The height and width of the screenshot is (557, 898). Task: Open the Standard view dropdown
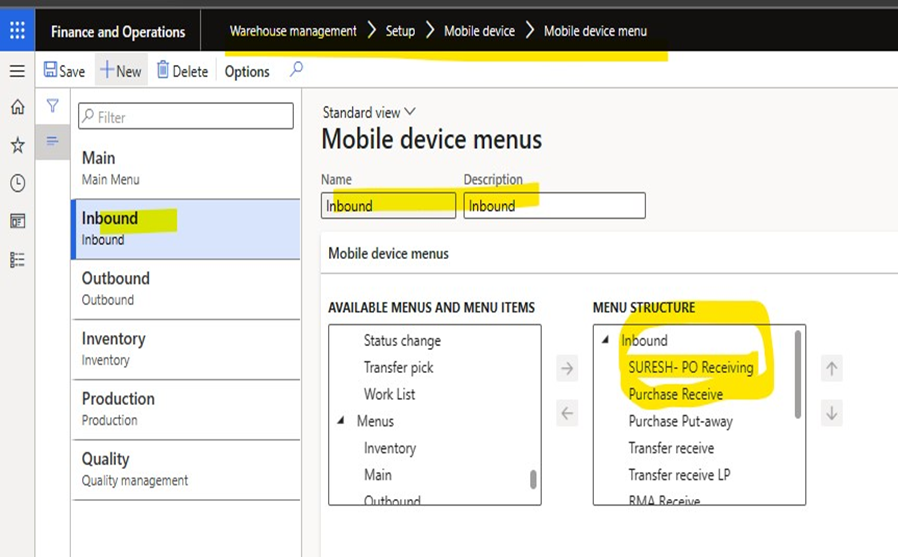coord(368,112)
